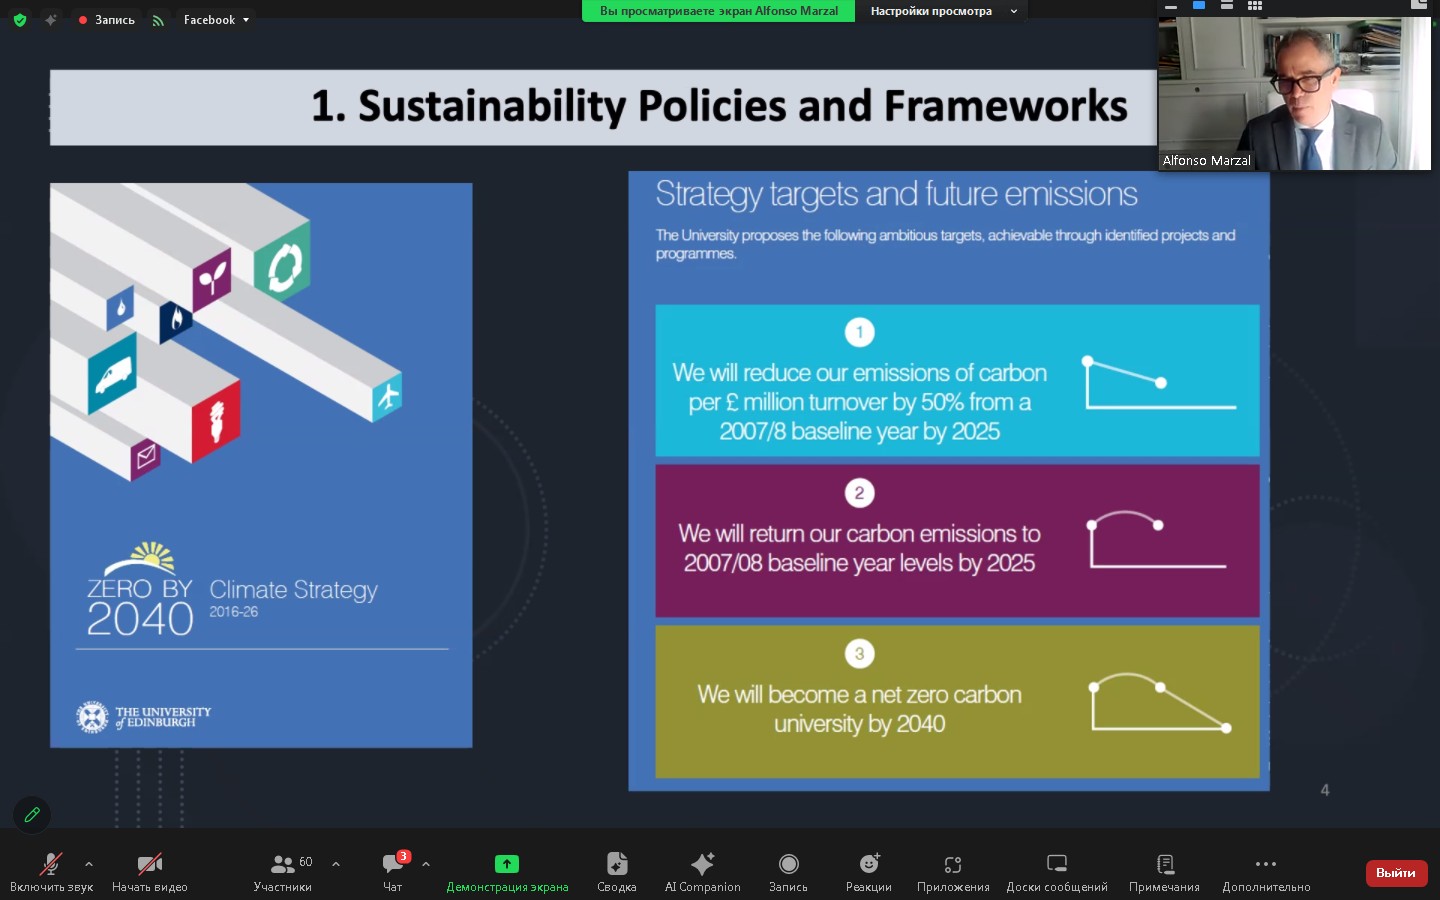Start camera with Начать видео button
The width and height of the screenshot is (1440, 900).
coord(150,872)
